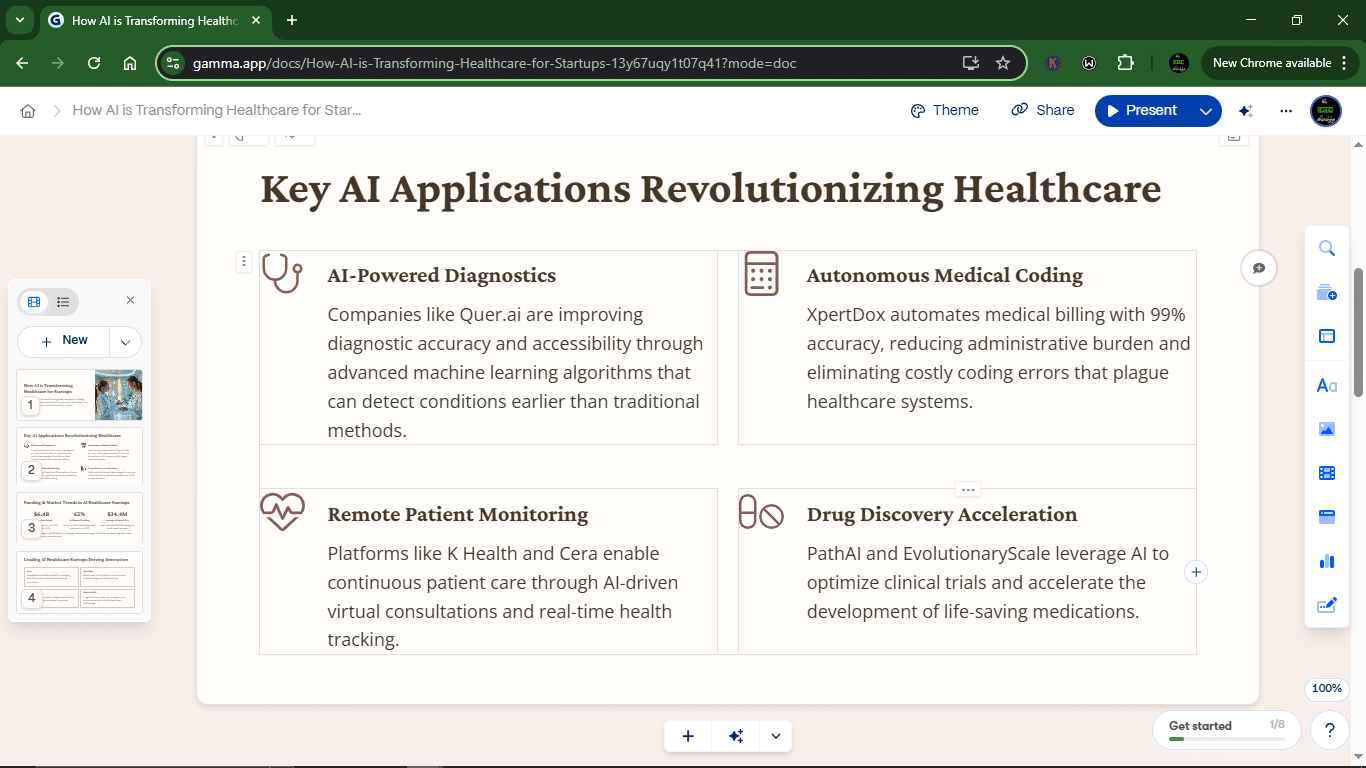Click the paragraph starting 'XpertDox automates medical billing'

click(x=999, y=358)
